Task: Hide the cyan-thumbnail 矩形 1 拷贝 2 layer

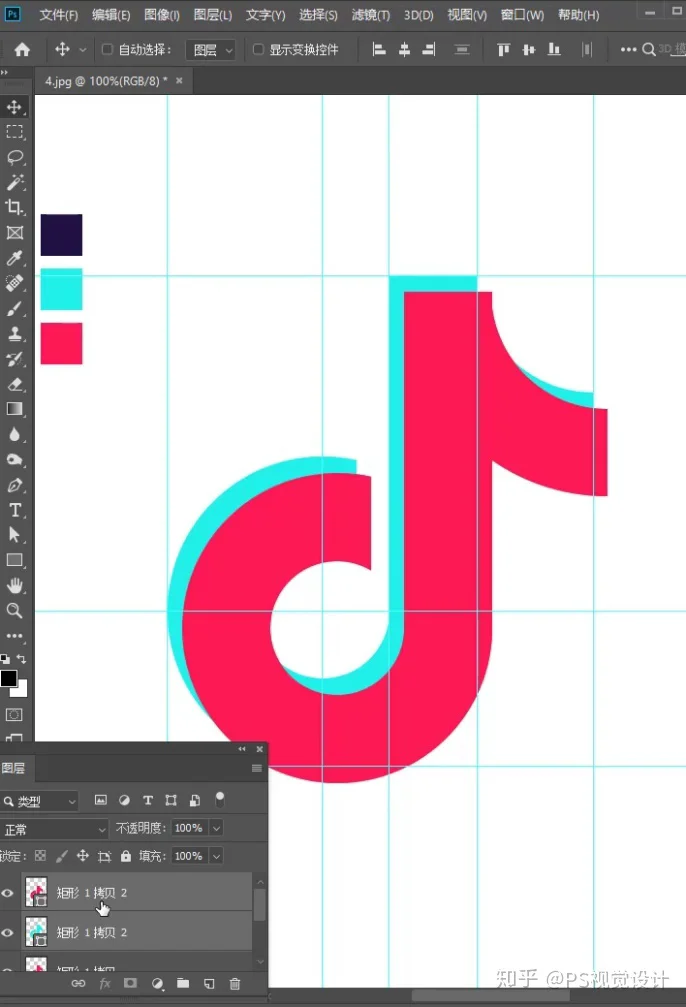Action: coord(8,933)
